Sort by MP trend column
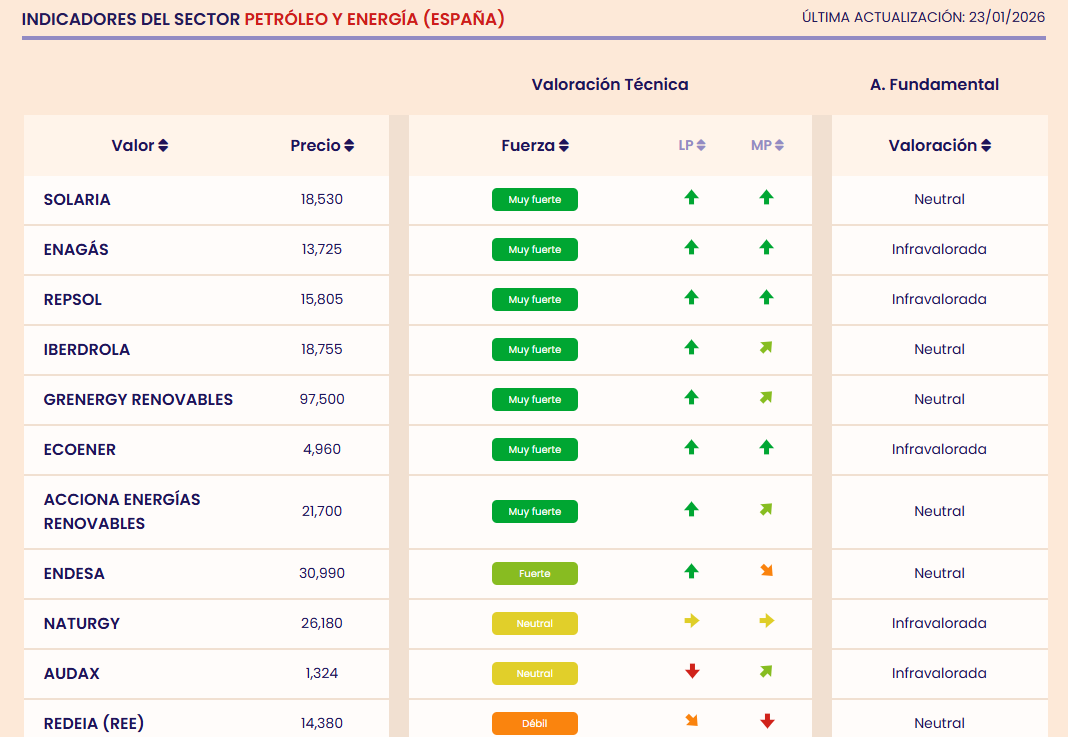The width and height of the screenshot is (1068, 737). point(767,145)
